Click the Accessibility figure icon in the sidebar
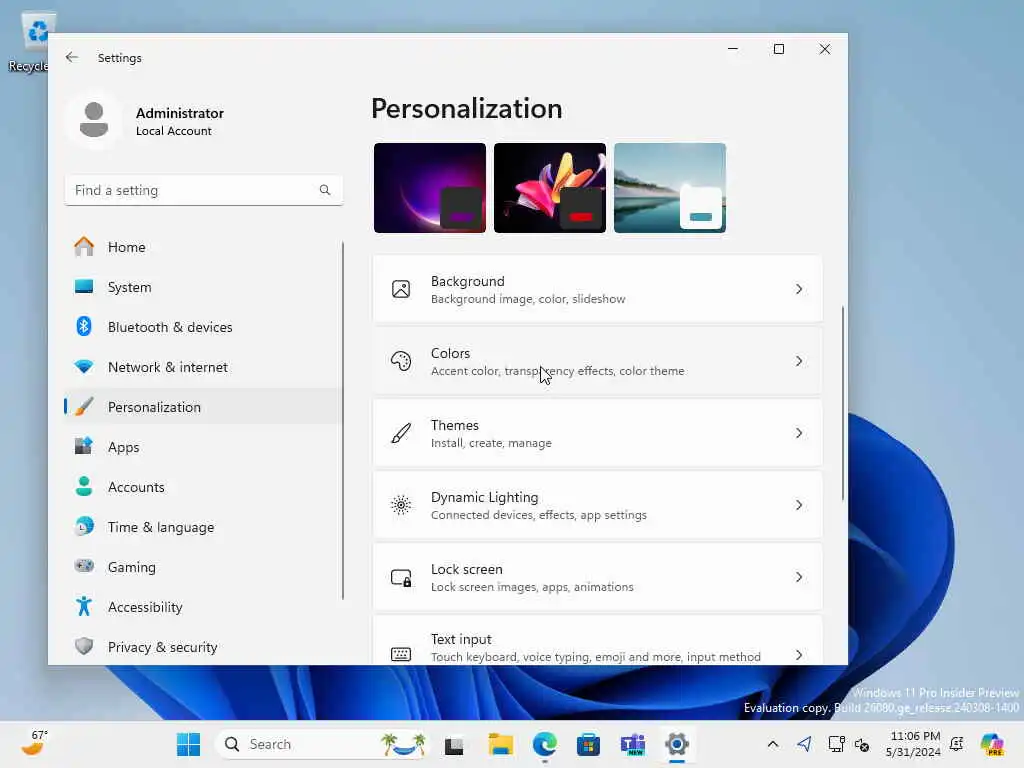1024x768 pixels. [x=84, y=607]
